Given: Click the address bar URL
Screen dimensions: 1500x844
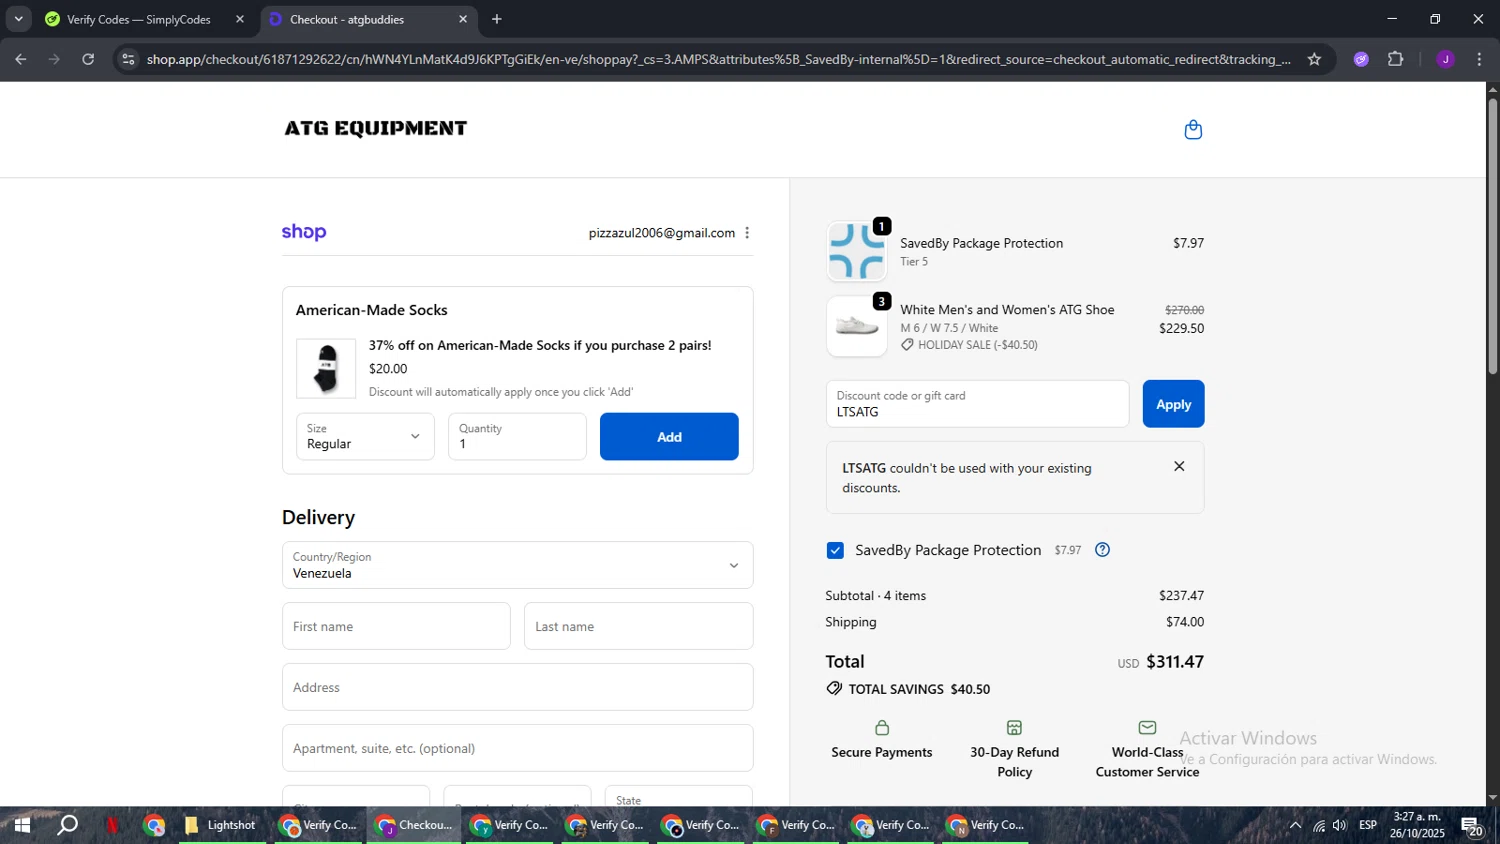Looking at the screenshot, I should tap(718, 60).
